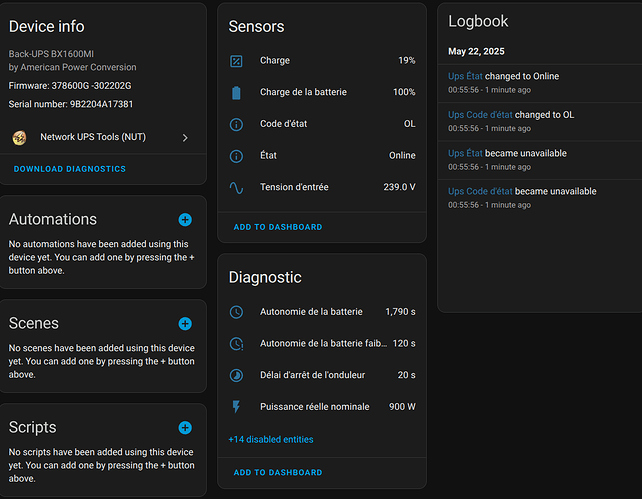Expand the Network UPS Tools chevron

[185, 138]
